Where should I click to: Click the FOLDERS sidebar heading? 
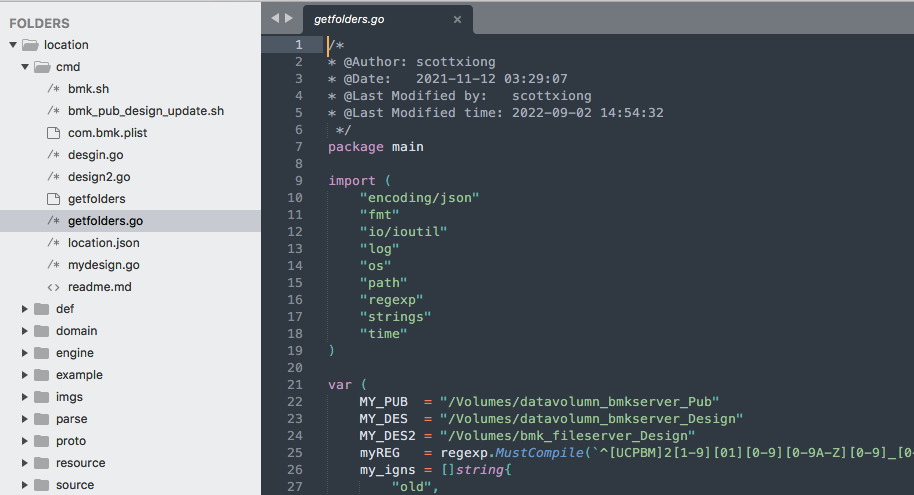[40, 23]
